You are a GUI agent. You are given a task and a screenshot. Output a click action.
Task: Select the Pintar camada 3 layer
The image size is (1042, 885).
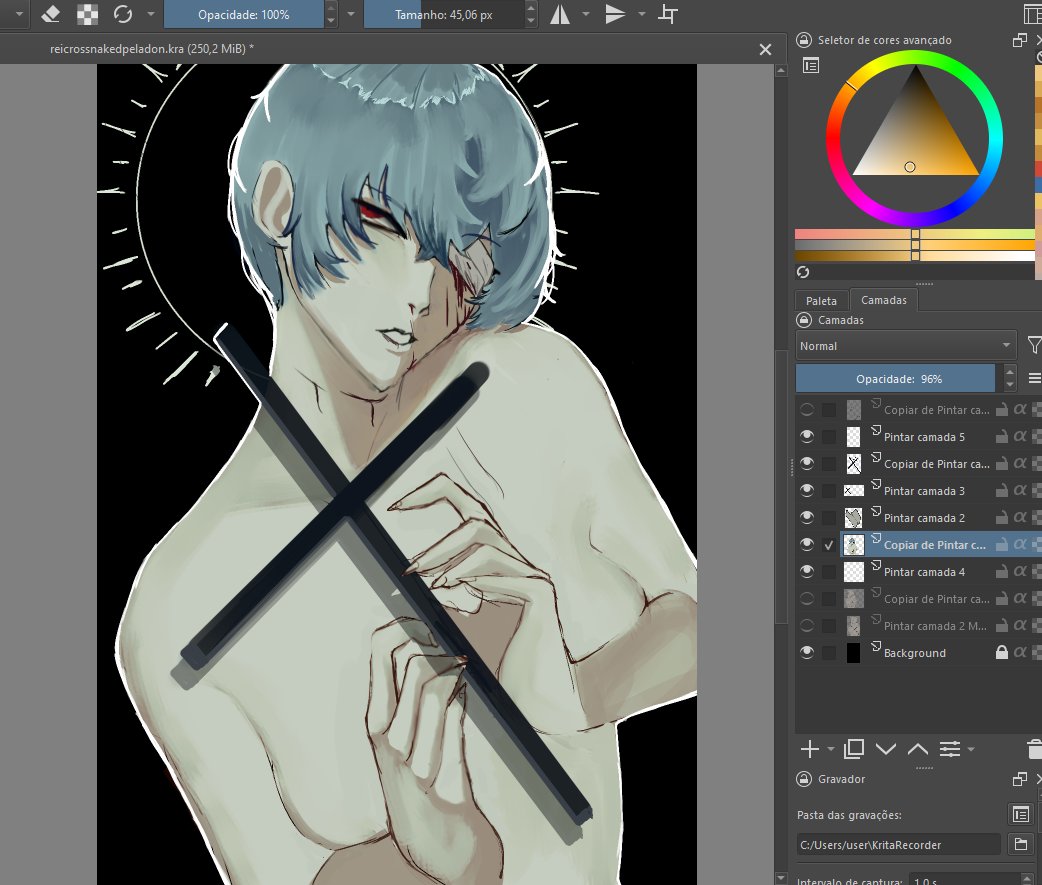click(924, 491)
